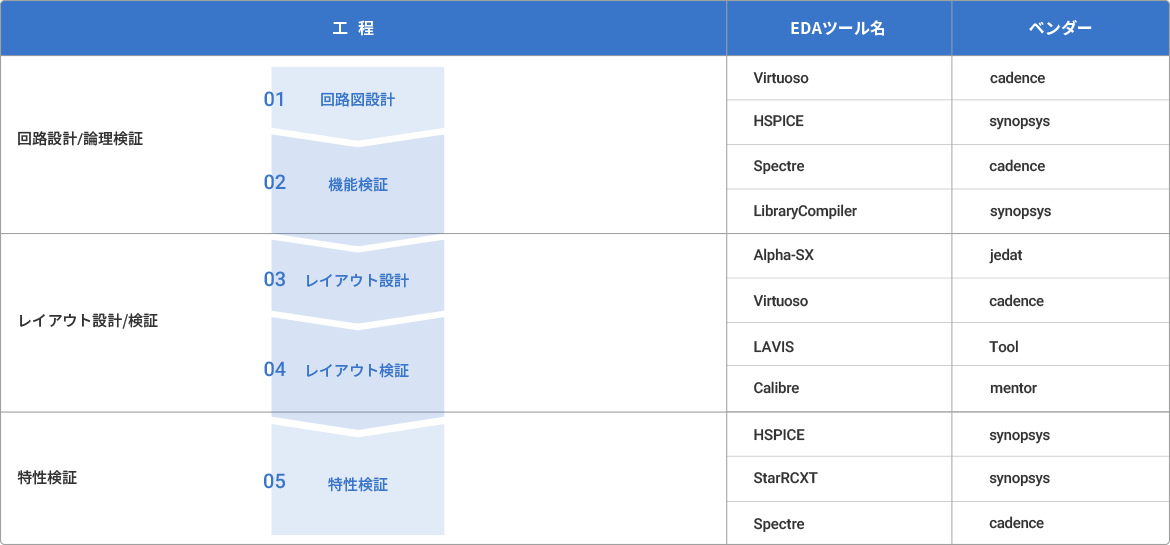Click cadence vendor beside Alpha-SX's next row Virtuoso
Screen dimensions: 1170x545
tap(1060, 301)
